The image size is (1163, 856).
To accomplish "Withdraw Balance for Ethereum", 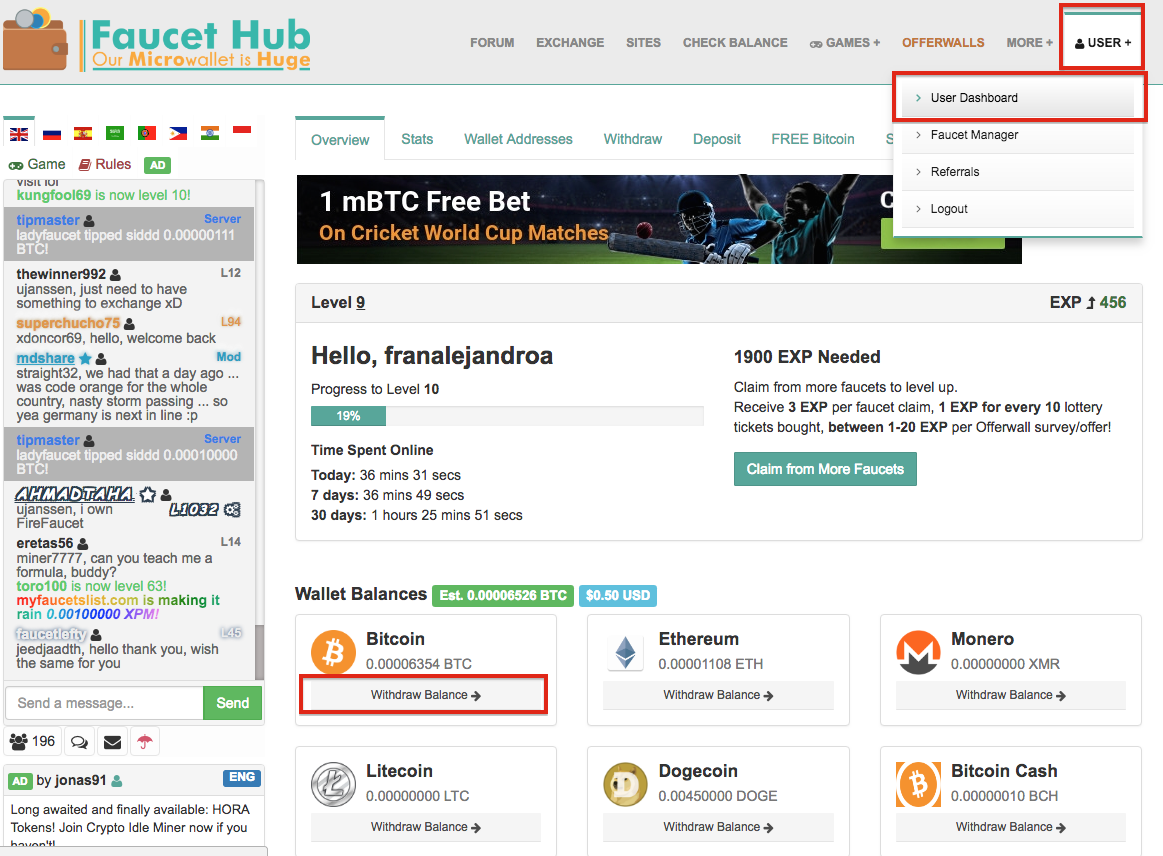I will pos(718,695).
